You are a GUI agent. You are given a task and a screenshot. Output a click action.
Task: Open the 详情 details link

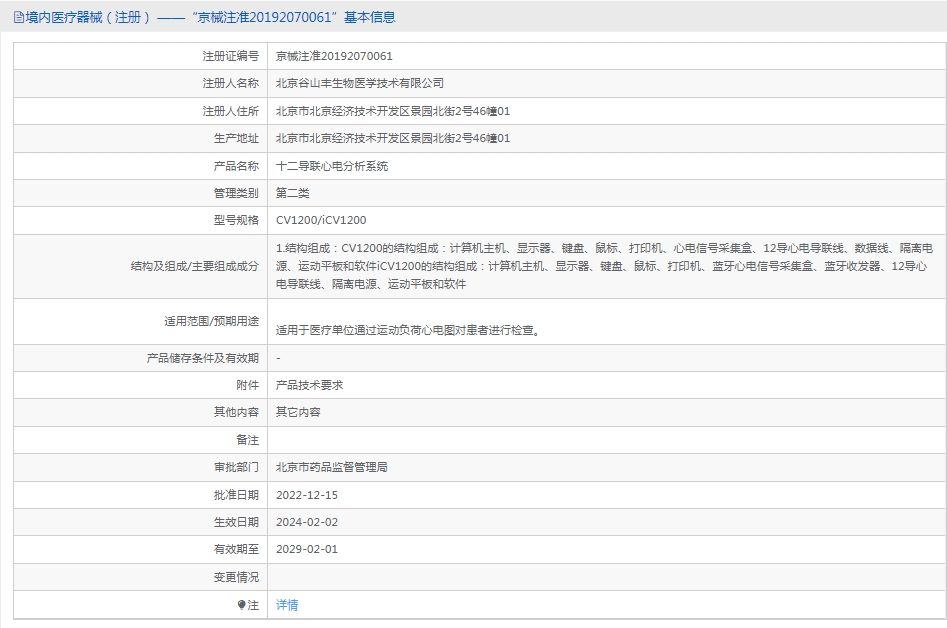[x=287, y=604]
